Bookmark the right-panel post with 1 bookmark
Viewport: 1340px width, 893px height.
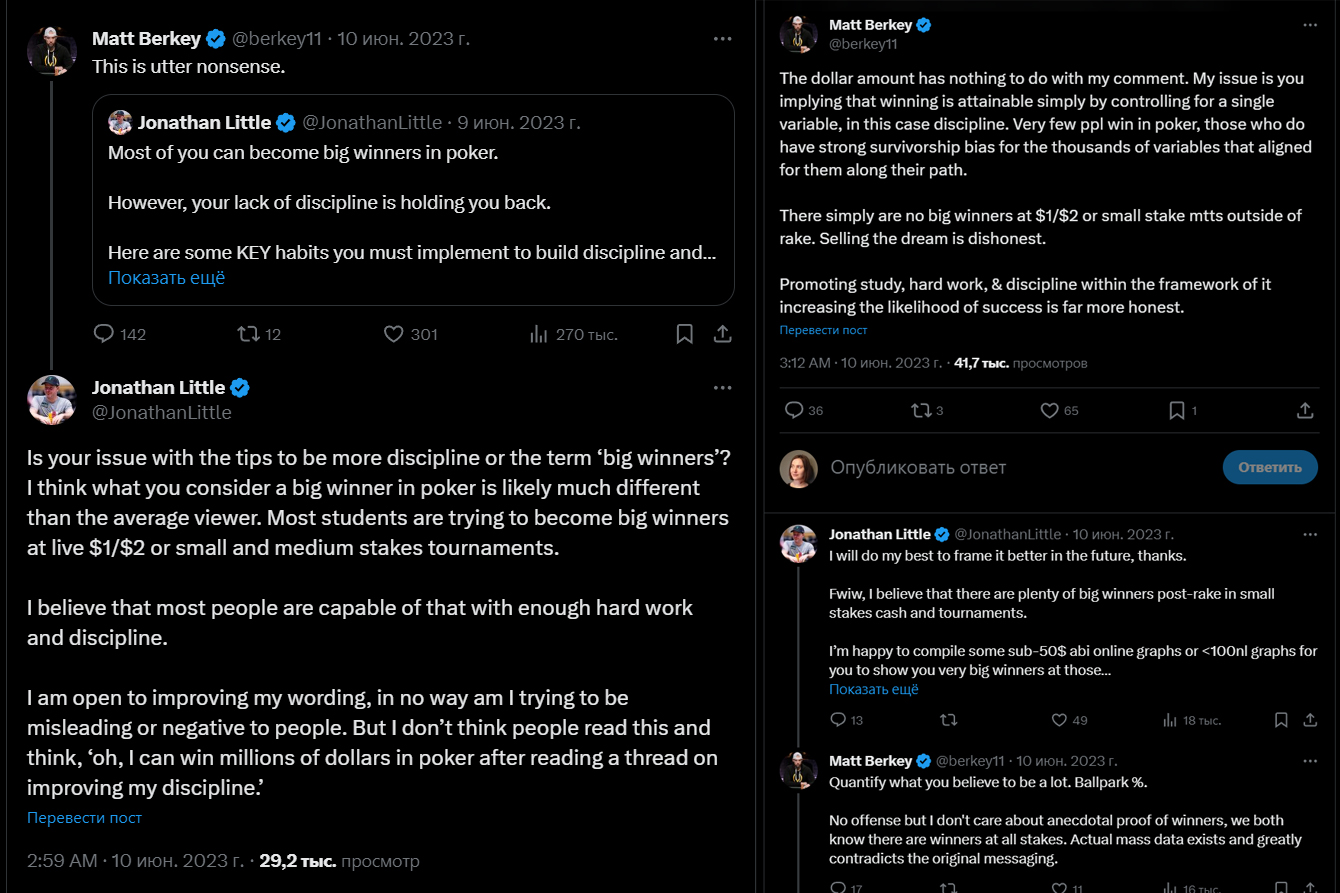[1177, 410]
